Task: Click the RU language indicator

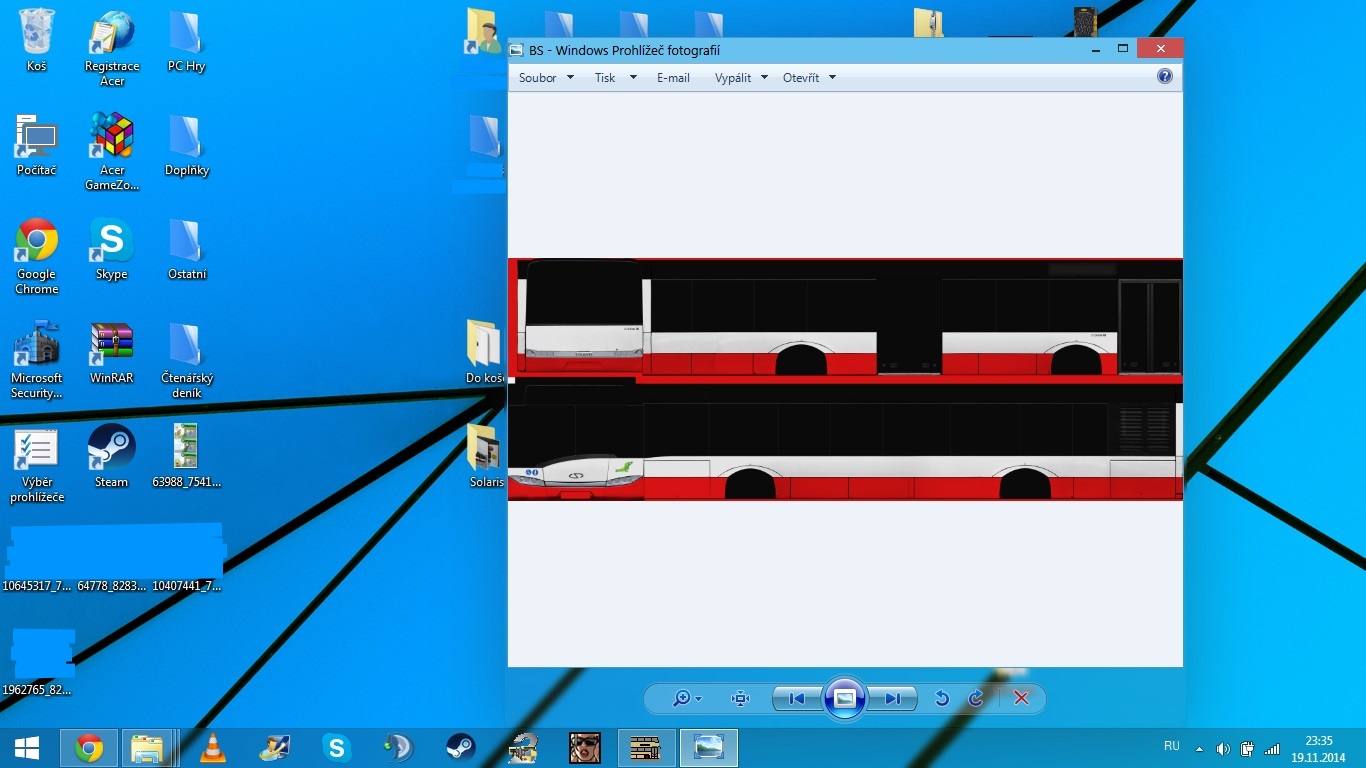Action: pos(1171,746)
